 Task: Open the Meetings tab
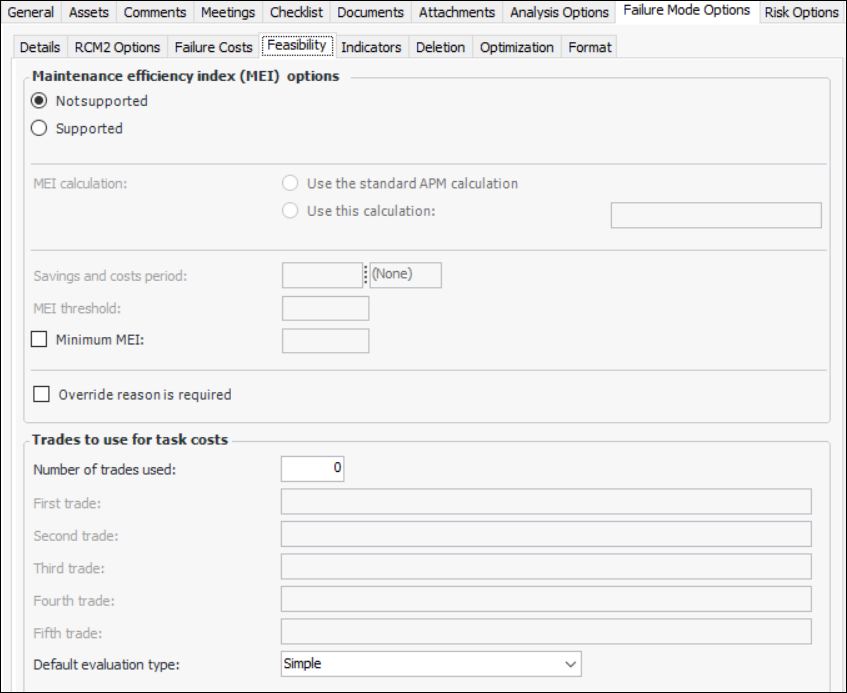click(227, 12)
